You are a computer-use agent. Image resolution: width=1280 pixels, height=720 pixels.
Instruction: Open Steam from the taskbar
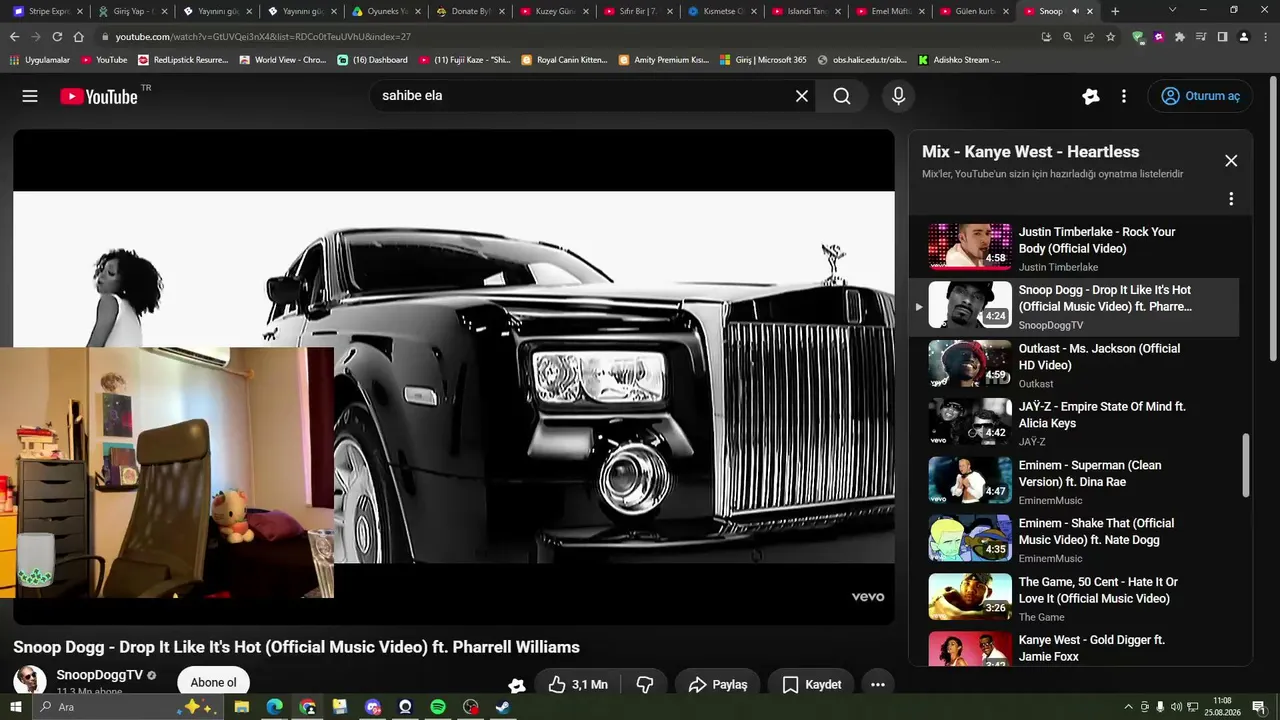pyautogui.click(x=503, y=707)
